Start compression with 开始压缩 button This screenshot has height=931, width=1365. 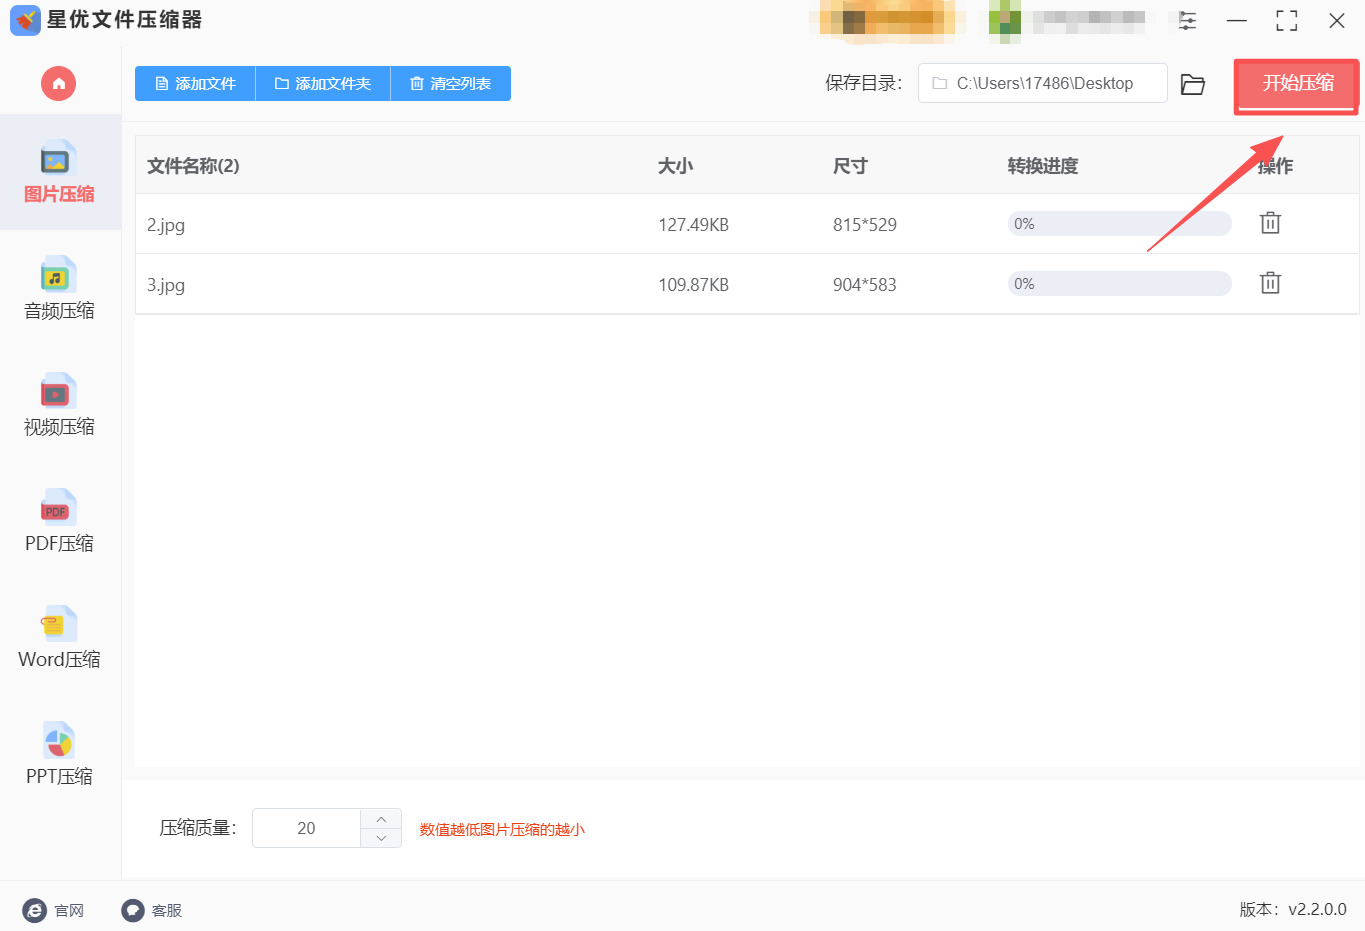(x=1295, y=86)
